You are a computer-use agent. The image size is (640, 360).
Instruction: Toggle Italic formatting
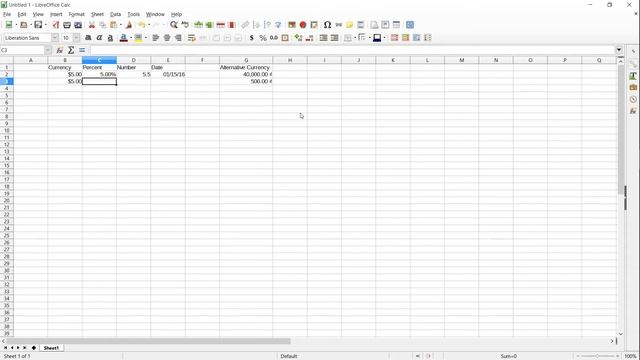click(99, 38)
